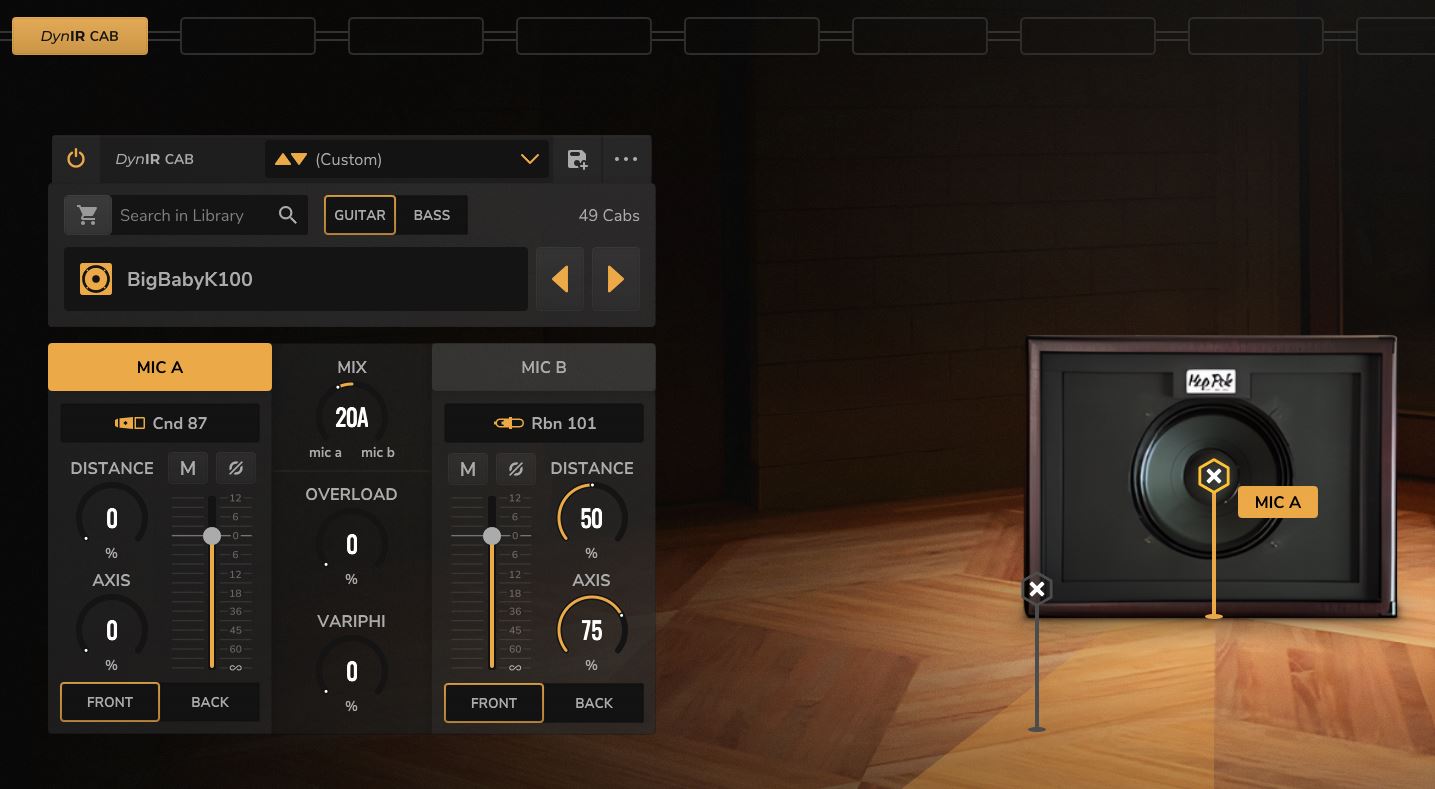Open the cabinet store cart icon
This screenshot has height=789, width=1435.
point(88,215)
